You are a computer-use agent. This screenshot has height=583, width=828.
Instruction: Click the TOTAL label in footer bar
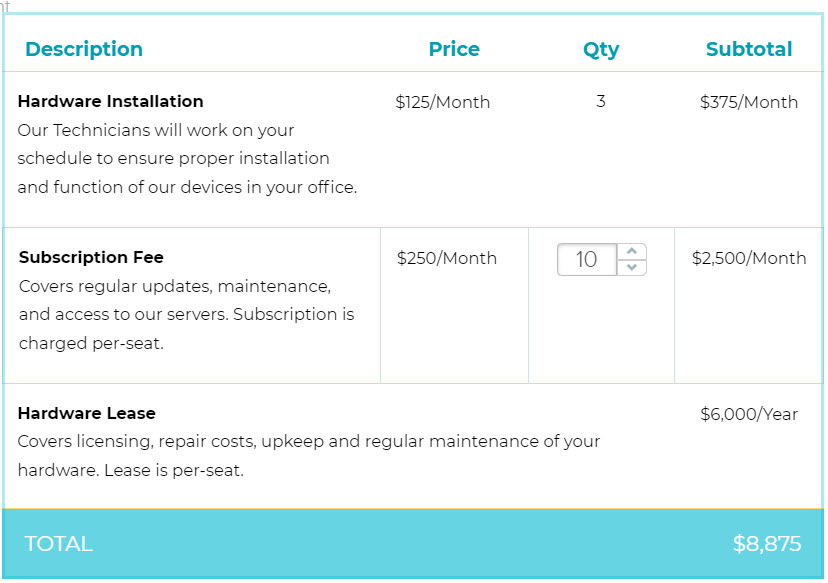click(59, 544)
